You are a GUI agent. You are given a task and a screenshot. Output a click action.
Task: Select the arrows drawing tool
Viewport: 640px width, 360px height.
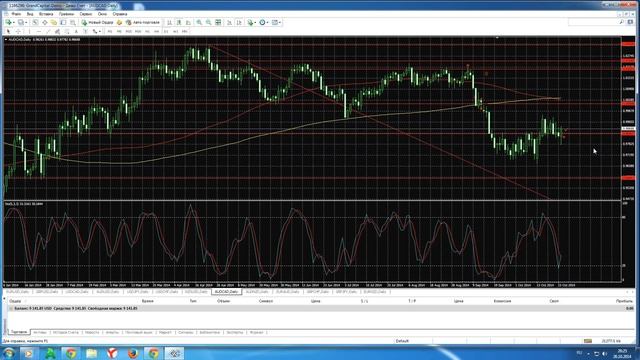click(x=95, y=31)
